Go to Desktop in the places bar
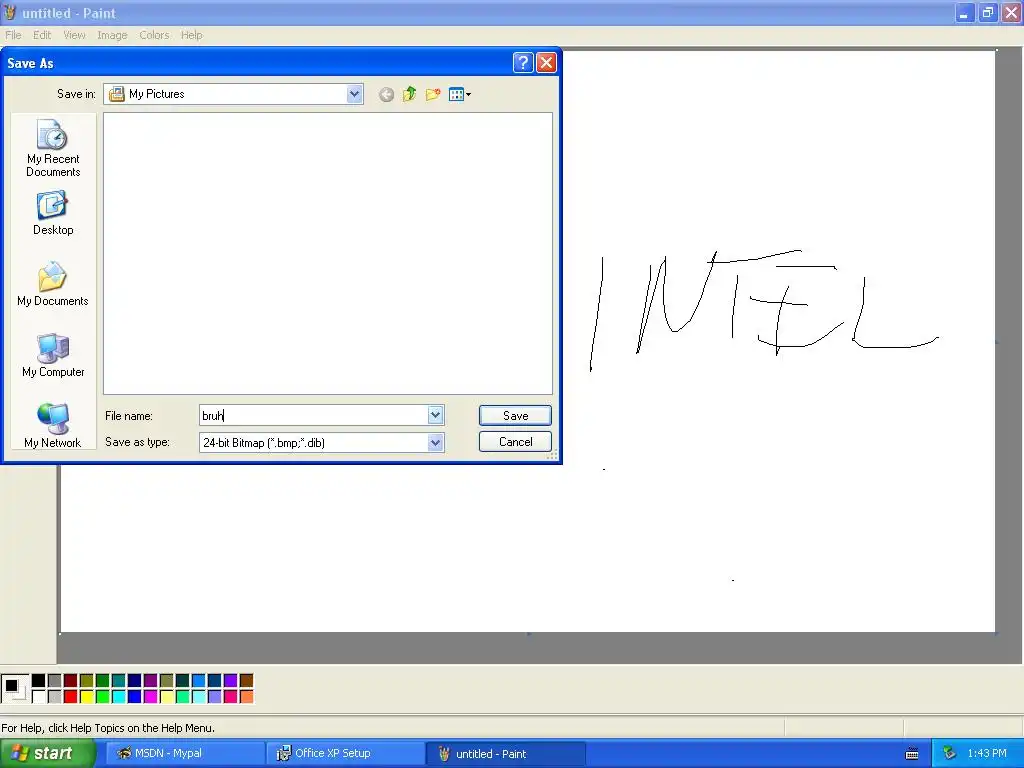This screenshot has height=768, width=1024. point(53,214)
